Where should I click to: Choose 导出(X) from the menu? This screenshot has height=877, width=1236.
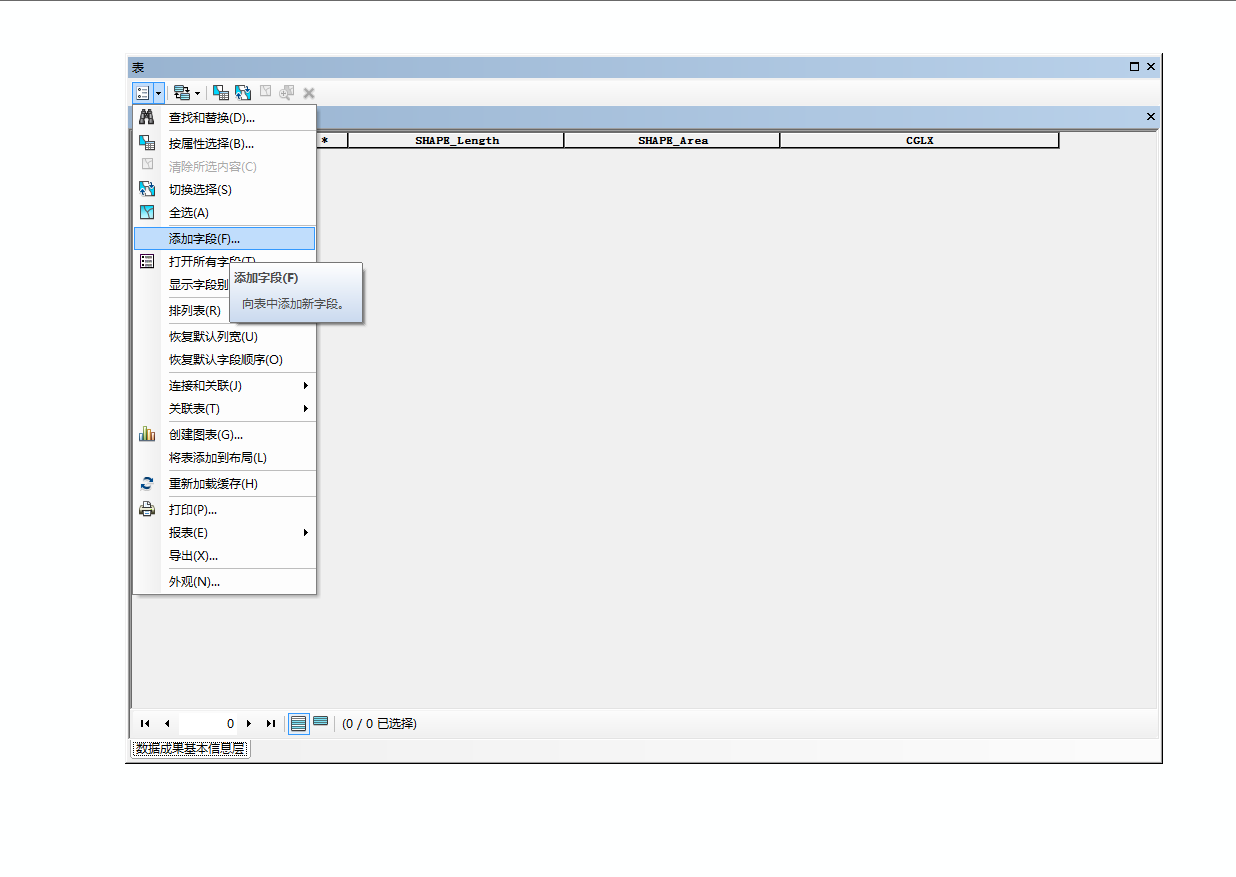click(225, 555)
